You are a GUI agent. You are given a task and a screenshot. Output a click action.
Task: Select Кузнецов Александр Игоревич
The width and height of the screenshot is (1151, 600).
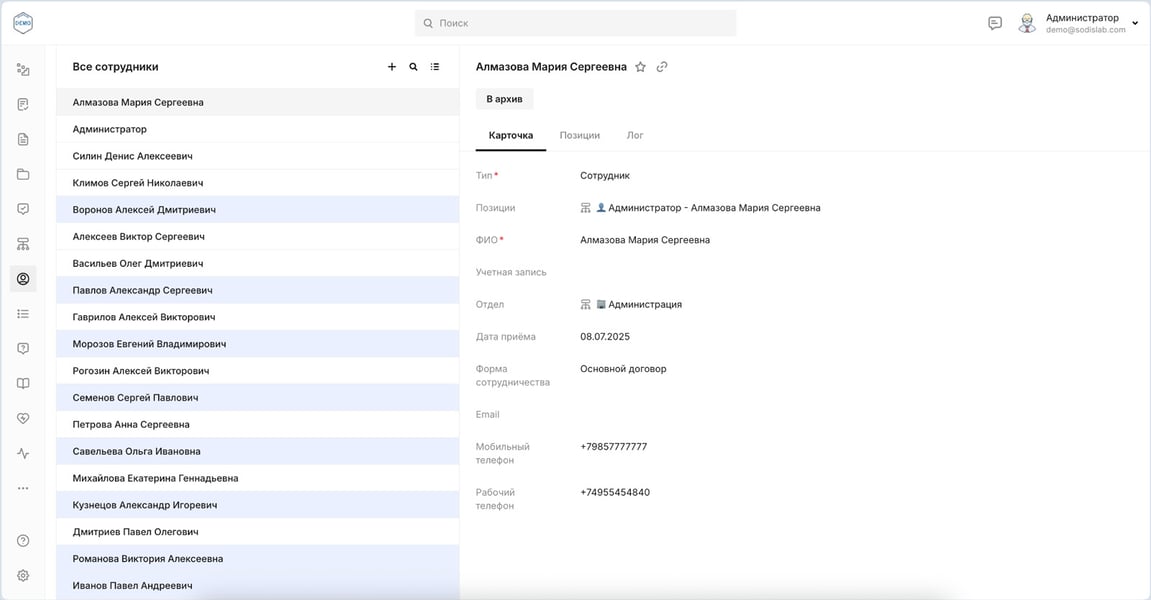(x=258, y=505)
